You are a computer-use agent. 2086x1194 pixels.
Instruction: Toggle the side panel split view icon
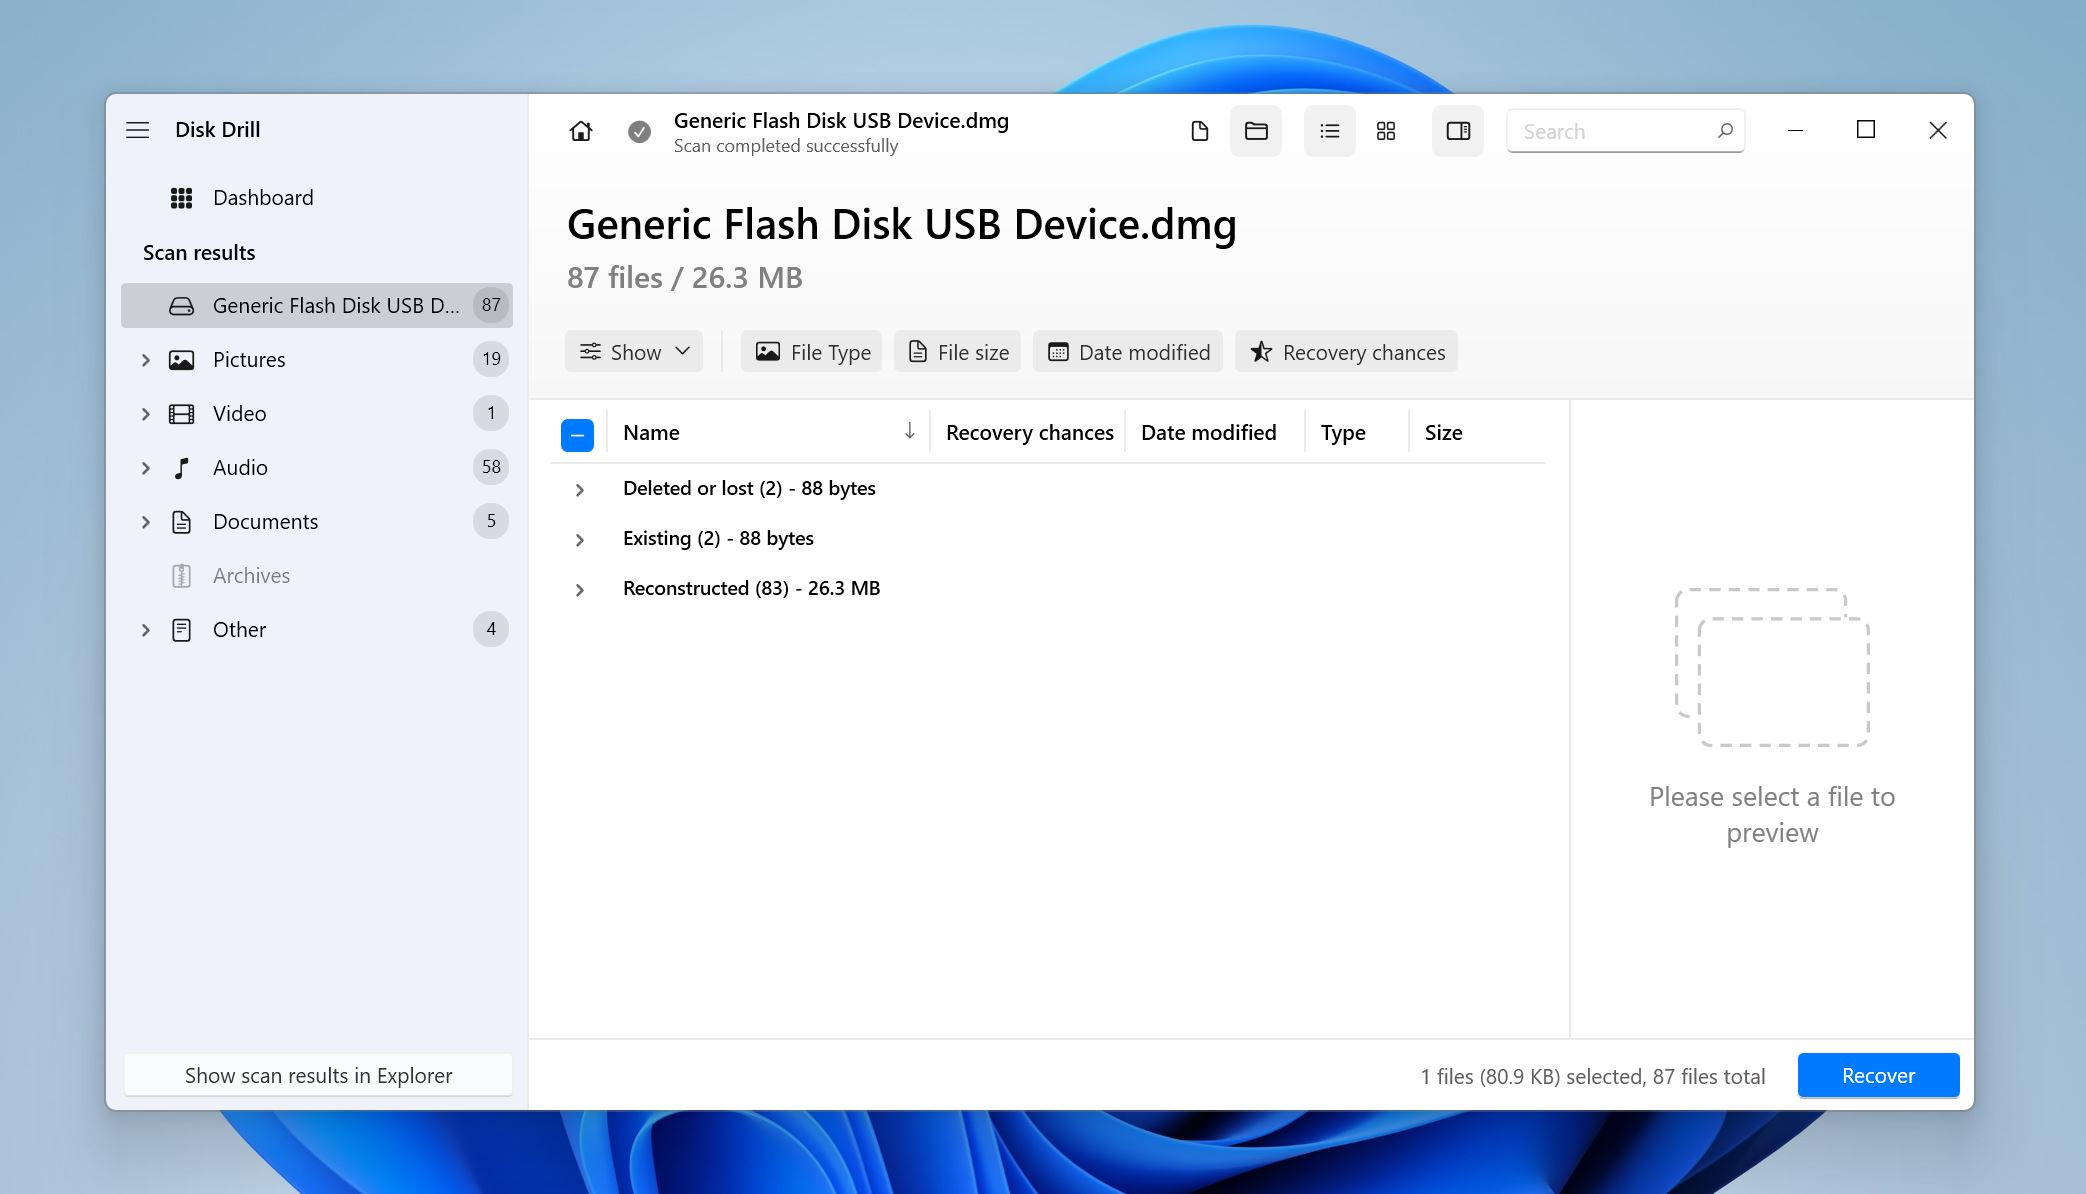click(1457, 130)
